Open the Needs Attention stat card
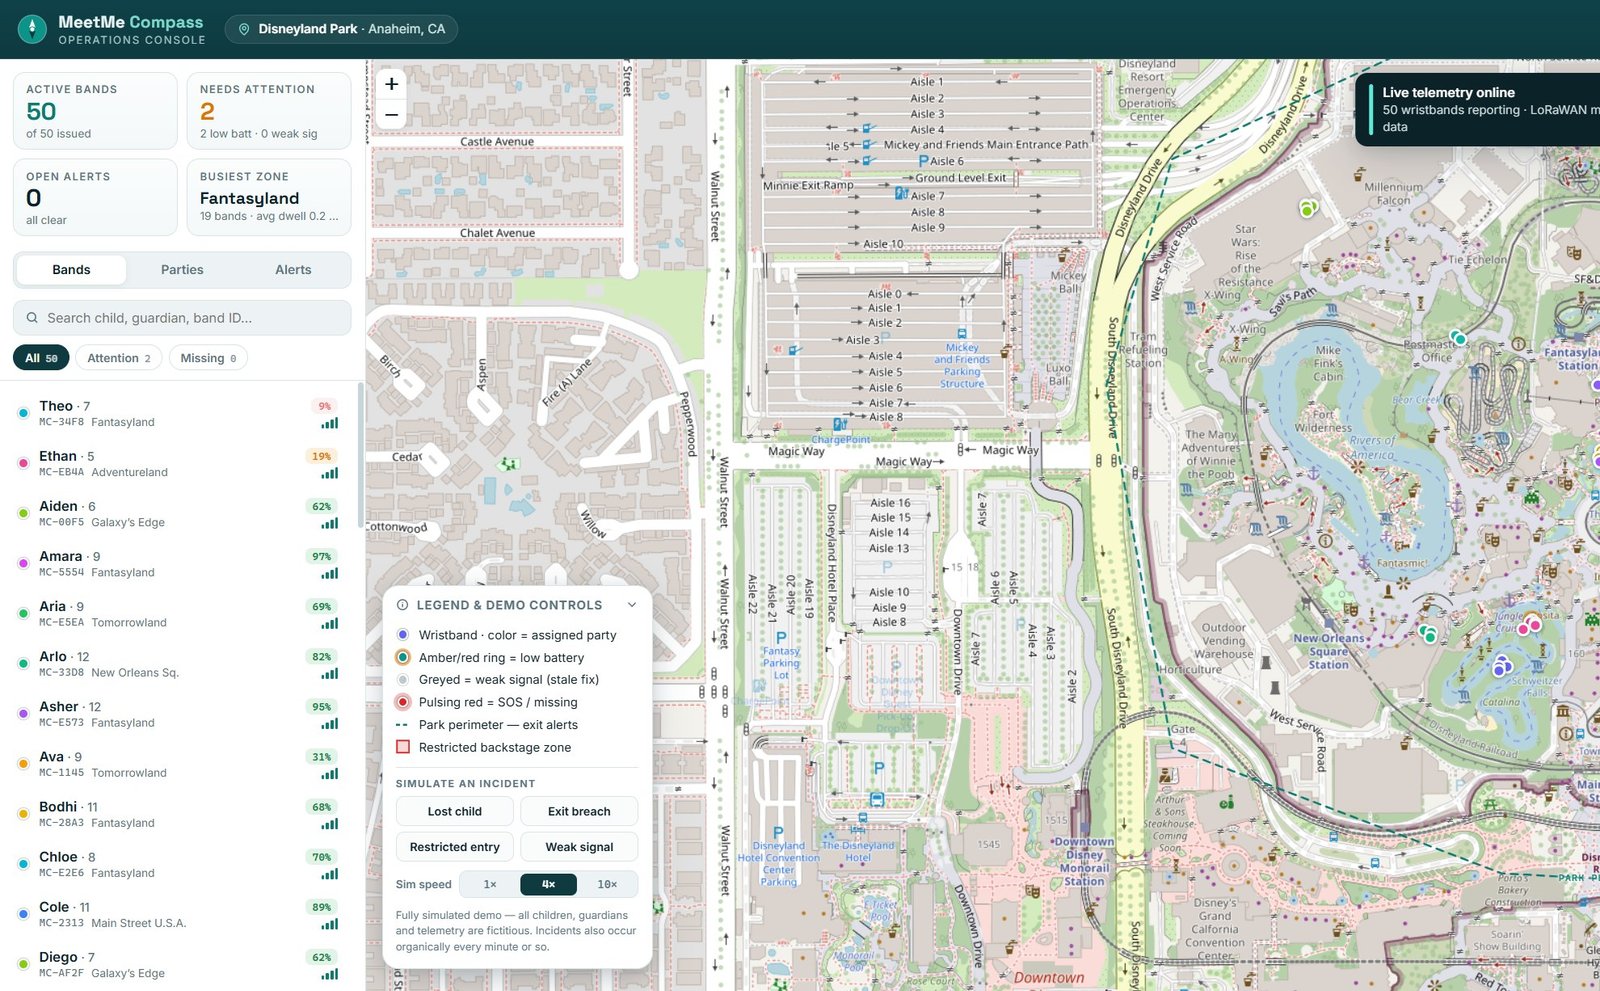The height and width of the screenshot is (991, 1600). 269,111
